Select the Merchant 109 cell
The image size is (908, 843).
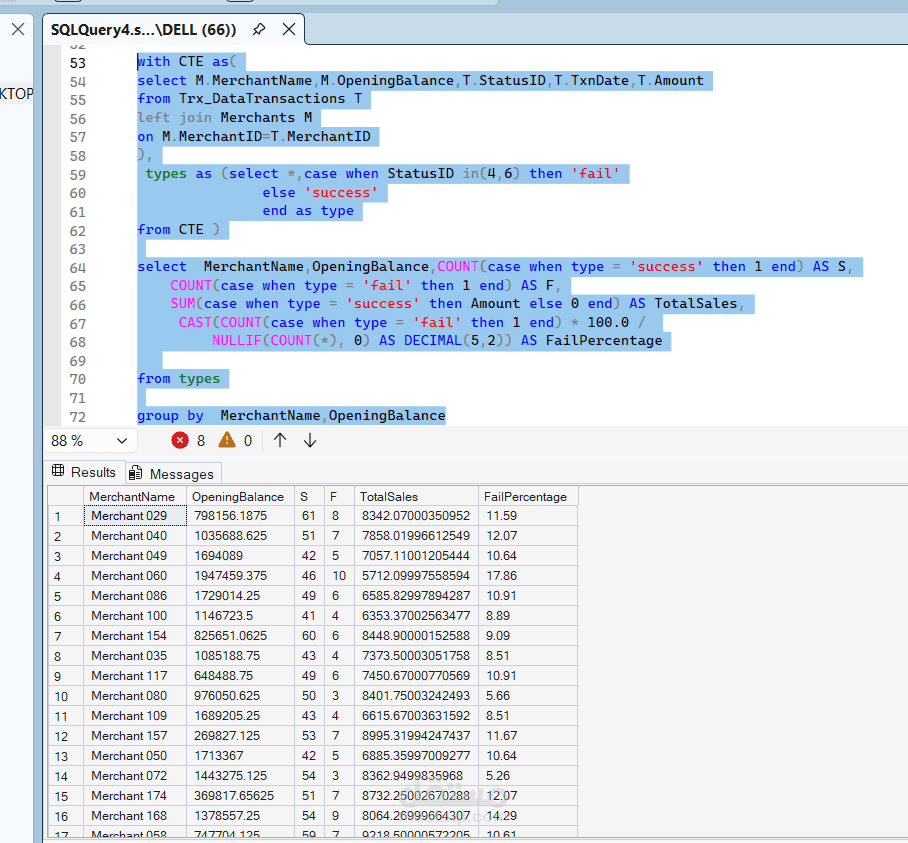135,716
